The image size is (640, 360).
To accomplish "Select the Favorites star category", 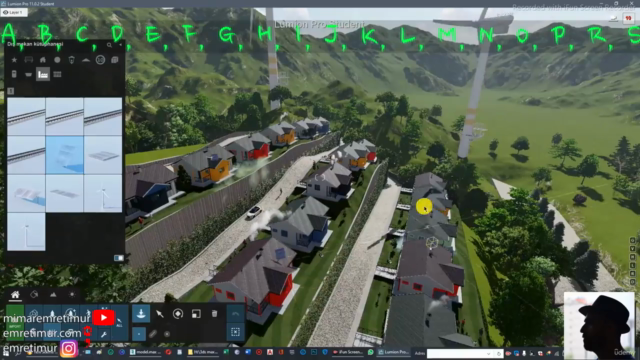I will [x=14, y=60].
